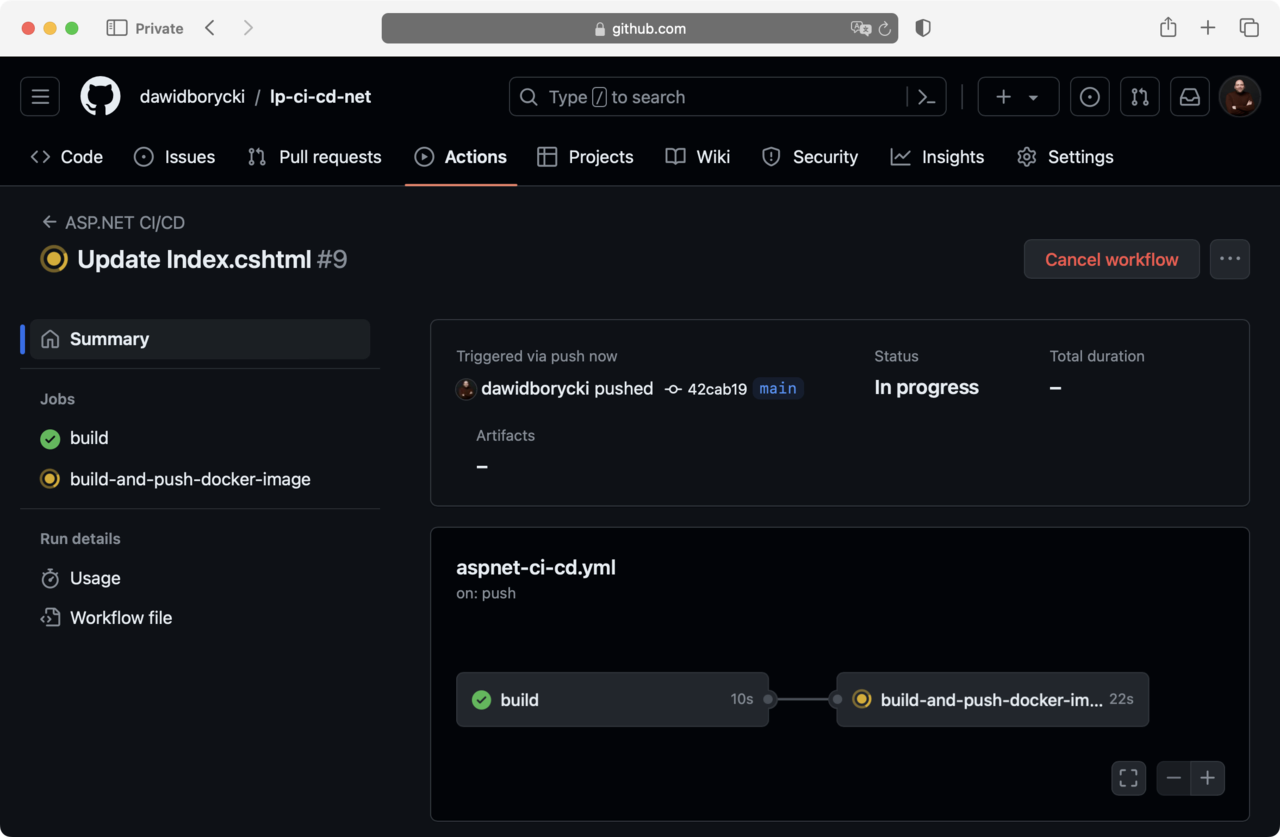Screen dimensions: 1280x837
Task: Go back to ASP.NET CI/CD workflow
Action: point(113,222)
